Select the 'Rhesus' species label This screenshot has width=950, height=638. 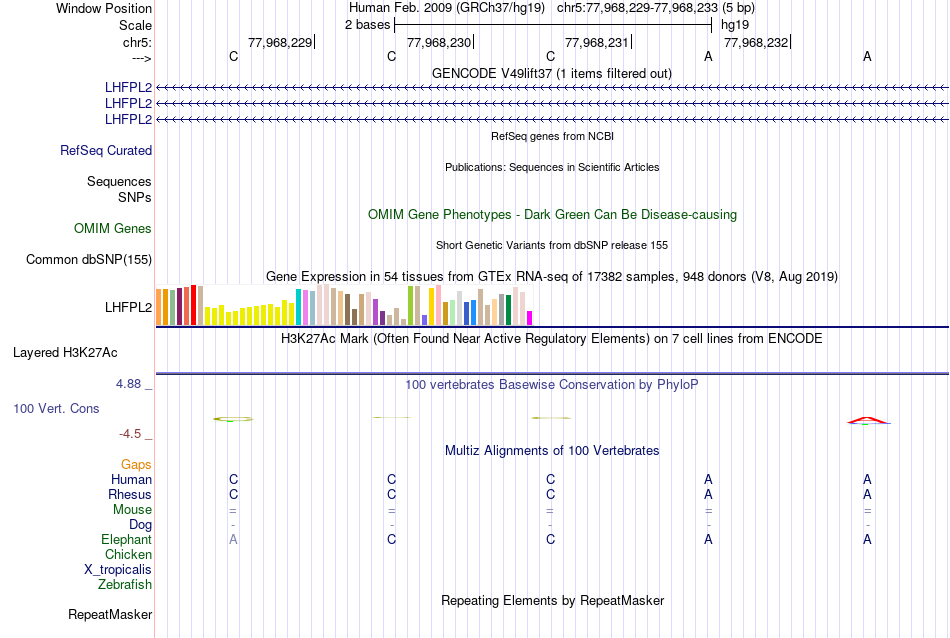coord(130,494)
